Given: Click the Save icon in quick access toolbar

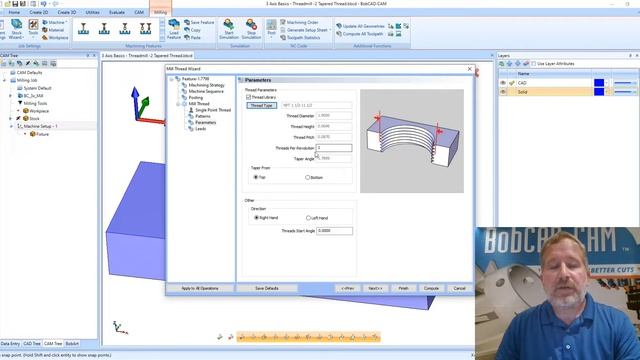Looking at the screenshot, I should [15, 4].
